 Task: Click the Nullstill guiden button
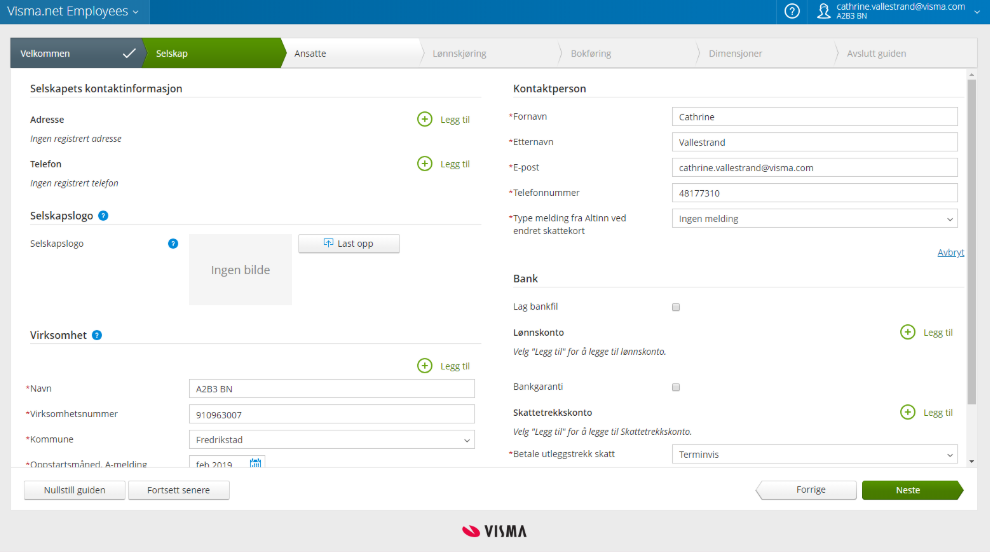click(75, 490)
